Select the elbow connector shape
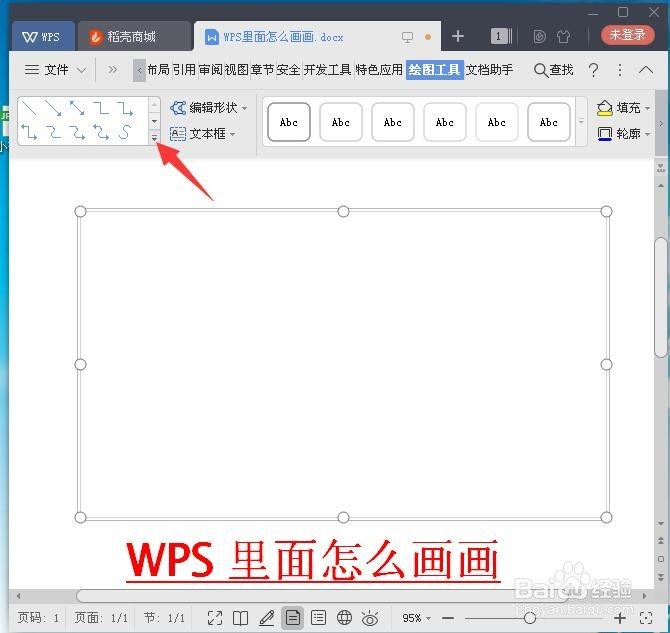 tap(101, 108)
